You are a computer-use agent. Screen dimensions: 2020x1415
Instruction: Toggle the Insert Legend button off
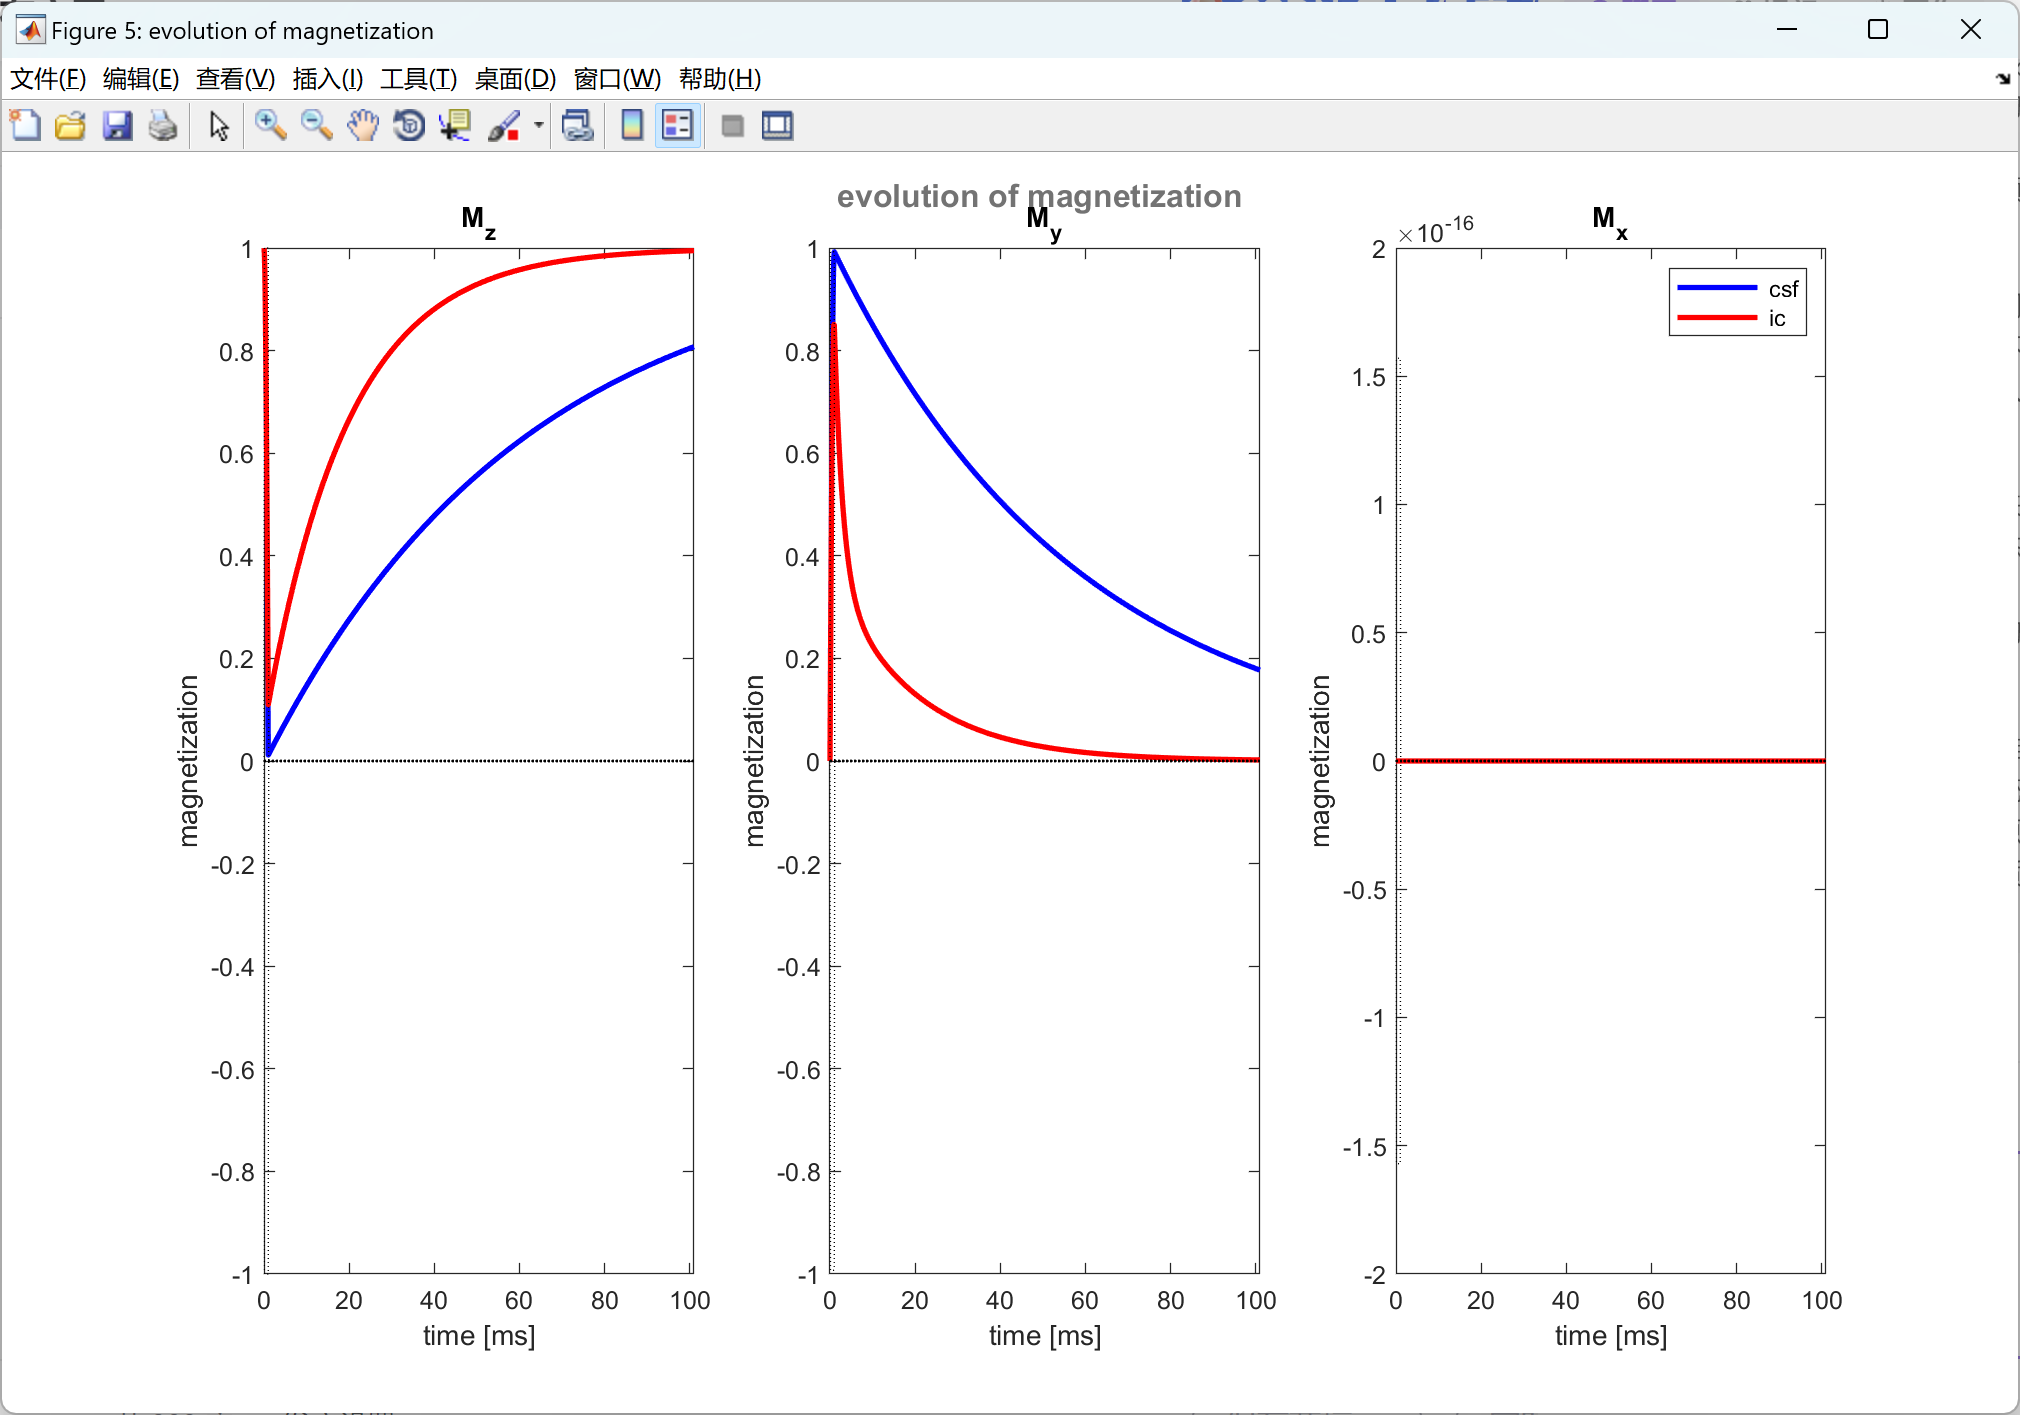[x=678, y=126]
